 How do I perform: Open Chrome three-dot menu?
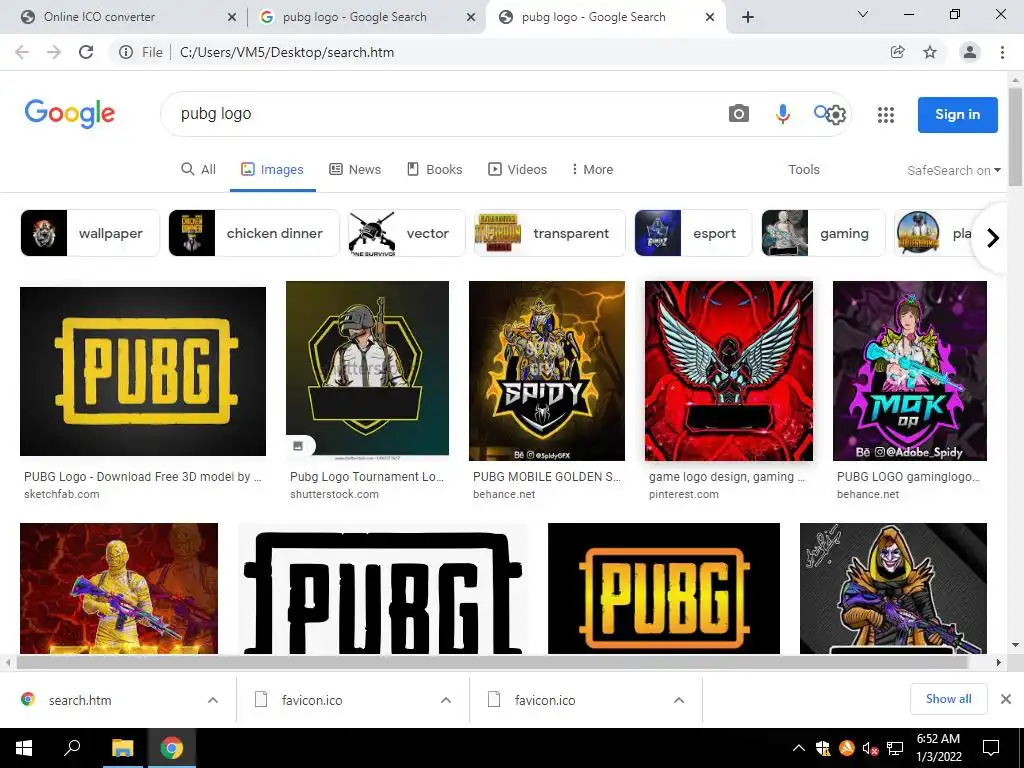1002,52
